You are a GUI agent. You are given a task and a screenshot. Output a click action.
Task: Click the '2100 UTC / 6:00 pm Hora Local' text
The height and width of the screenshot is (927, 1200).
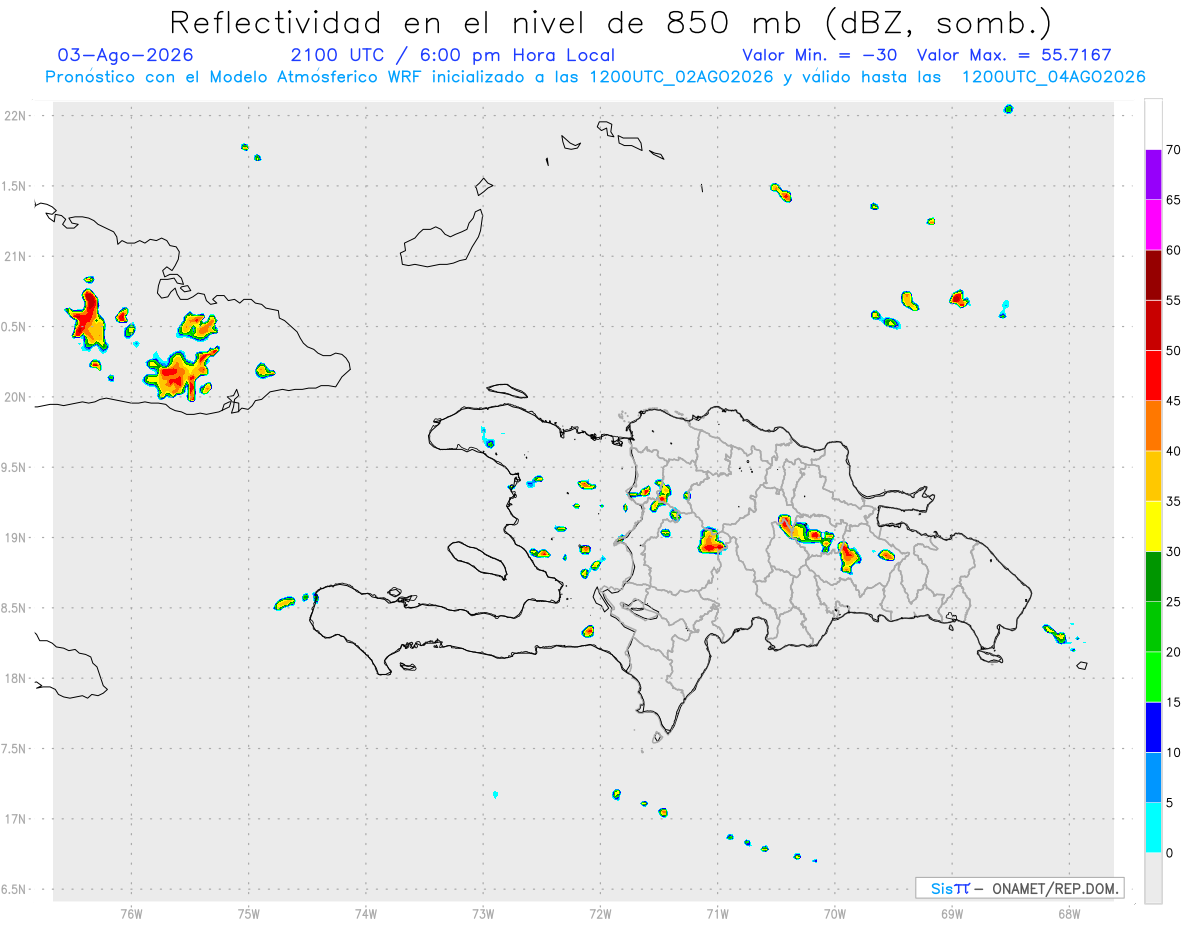pos(453,55)
